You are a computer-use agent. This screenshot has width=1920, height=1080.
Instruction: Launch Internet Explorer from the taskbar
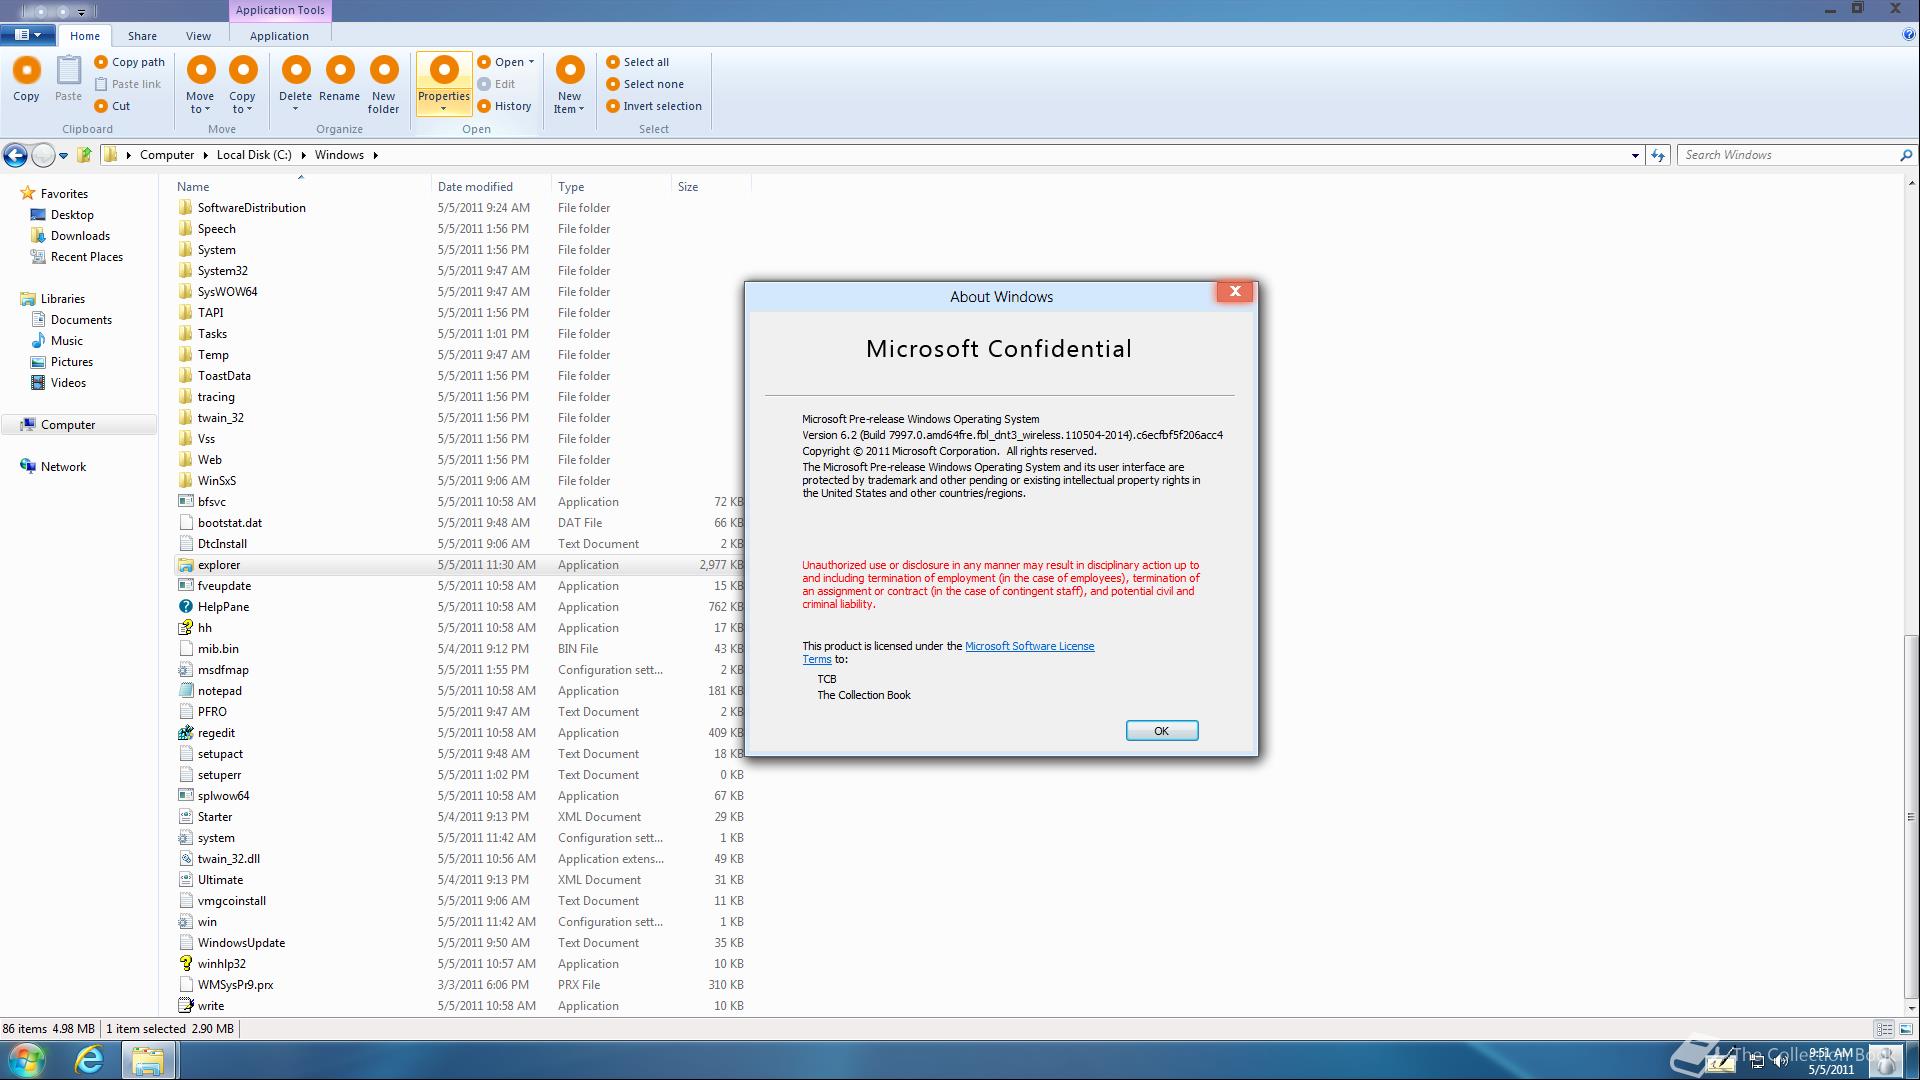(x=89, y=1060)
